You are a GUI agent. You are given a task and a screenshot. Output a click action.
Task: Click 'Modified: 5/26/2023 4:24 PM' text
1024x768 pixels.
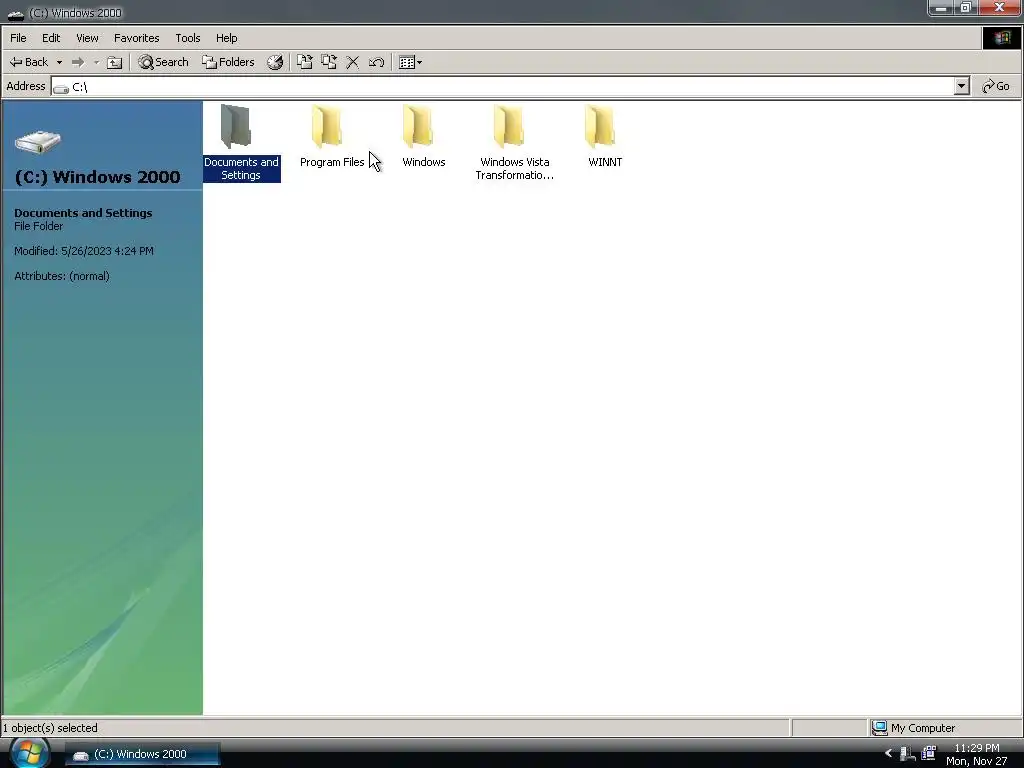click(84, 251)
